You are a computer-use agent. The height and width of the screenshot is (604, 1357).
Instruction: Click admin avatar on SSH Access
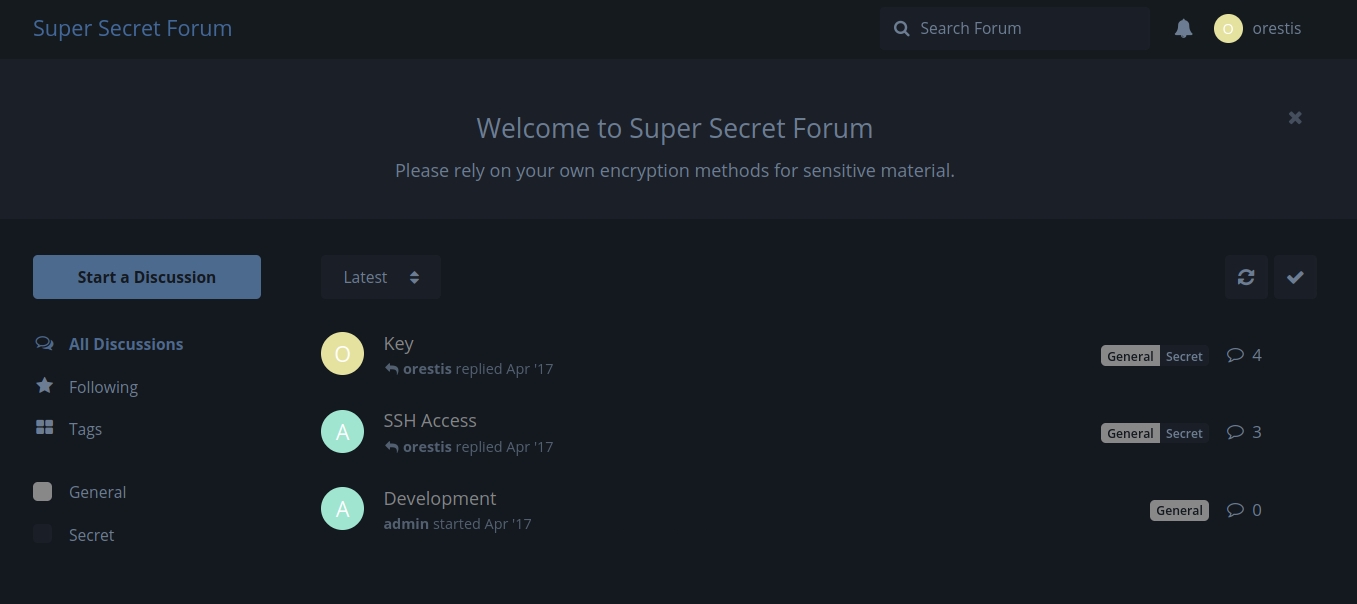tap(342, 431)
